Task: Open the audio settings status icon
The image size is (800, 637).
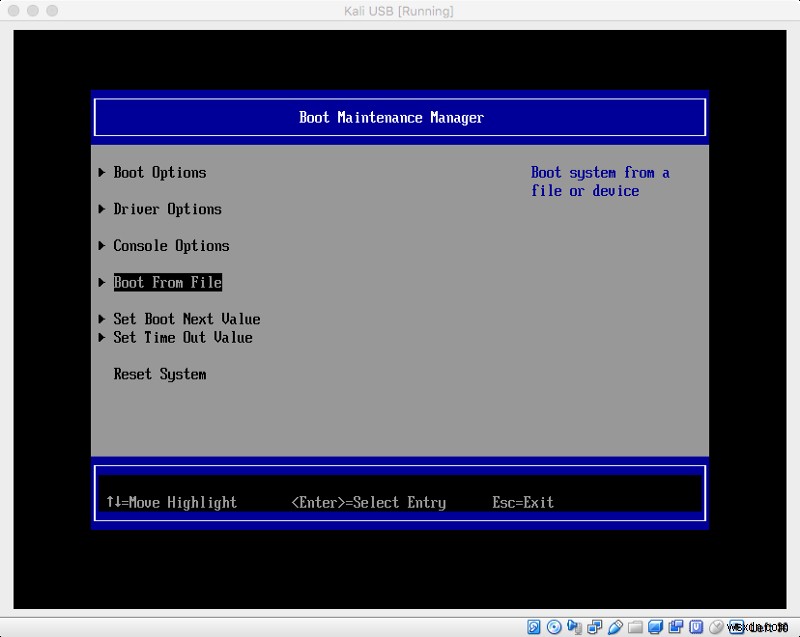Action: point(574,627)
